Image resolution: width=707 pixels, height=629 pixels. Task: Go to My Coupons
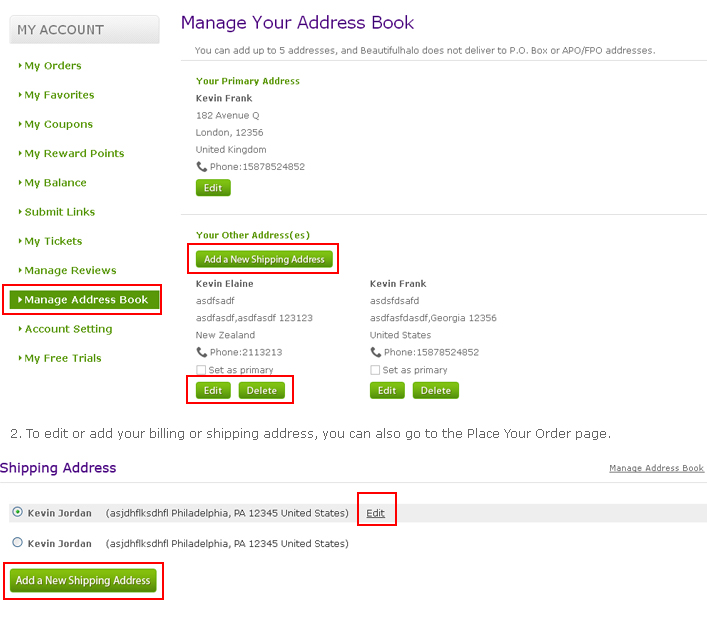(x=58, y=124)
